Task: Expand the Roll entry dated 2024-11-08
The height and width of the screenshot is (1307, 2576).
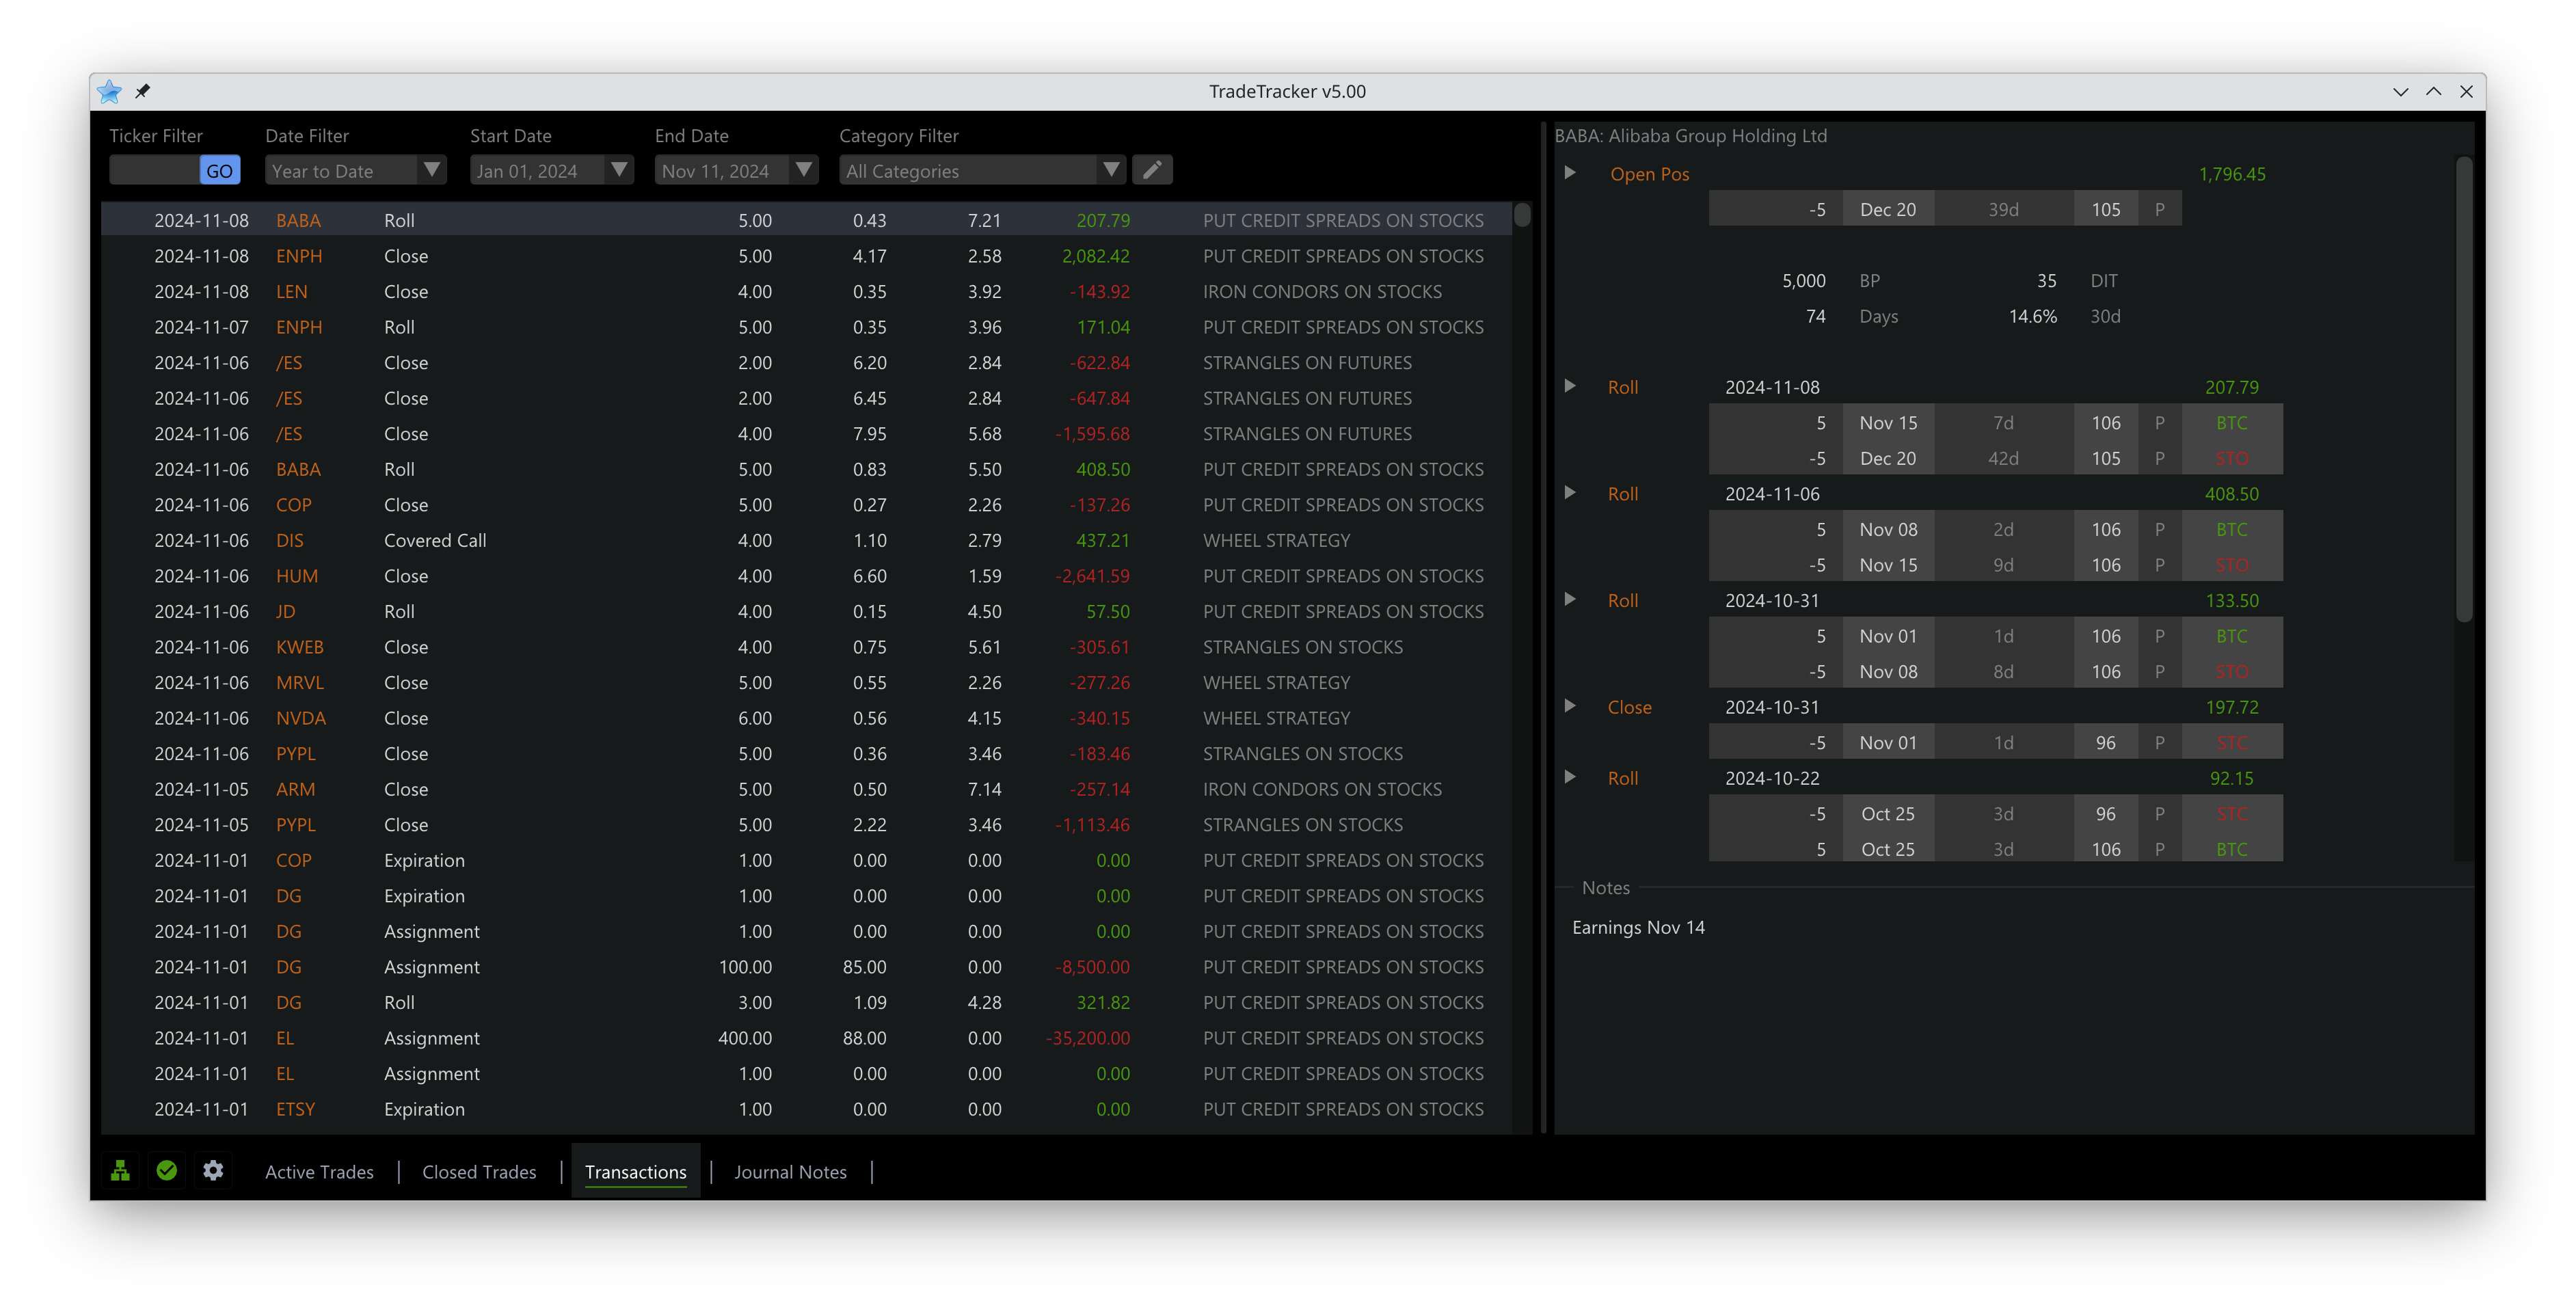Action: coord(1570,386)
